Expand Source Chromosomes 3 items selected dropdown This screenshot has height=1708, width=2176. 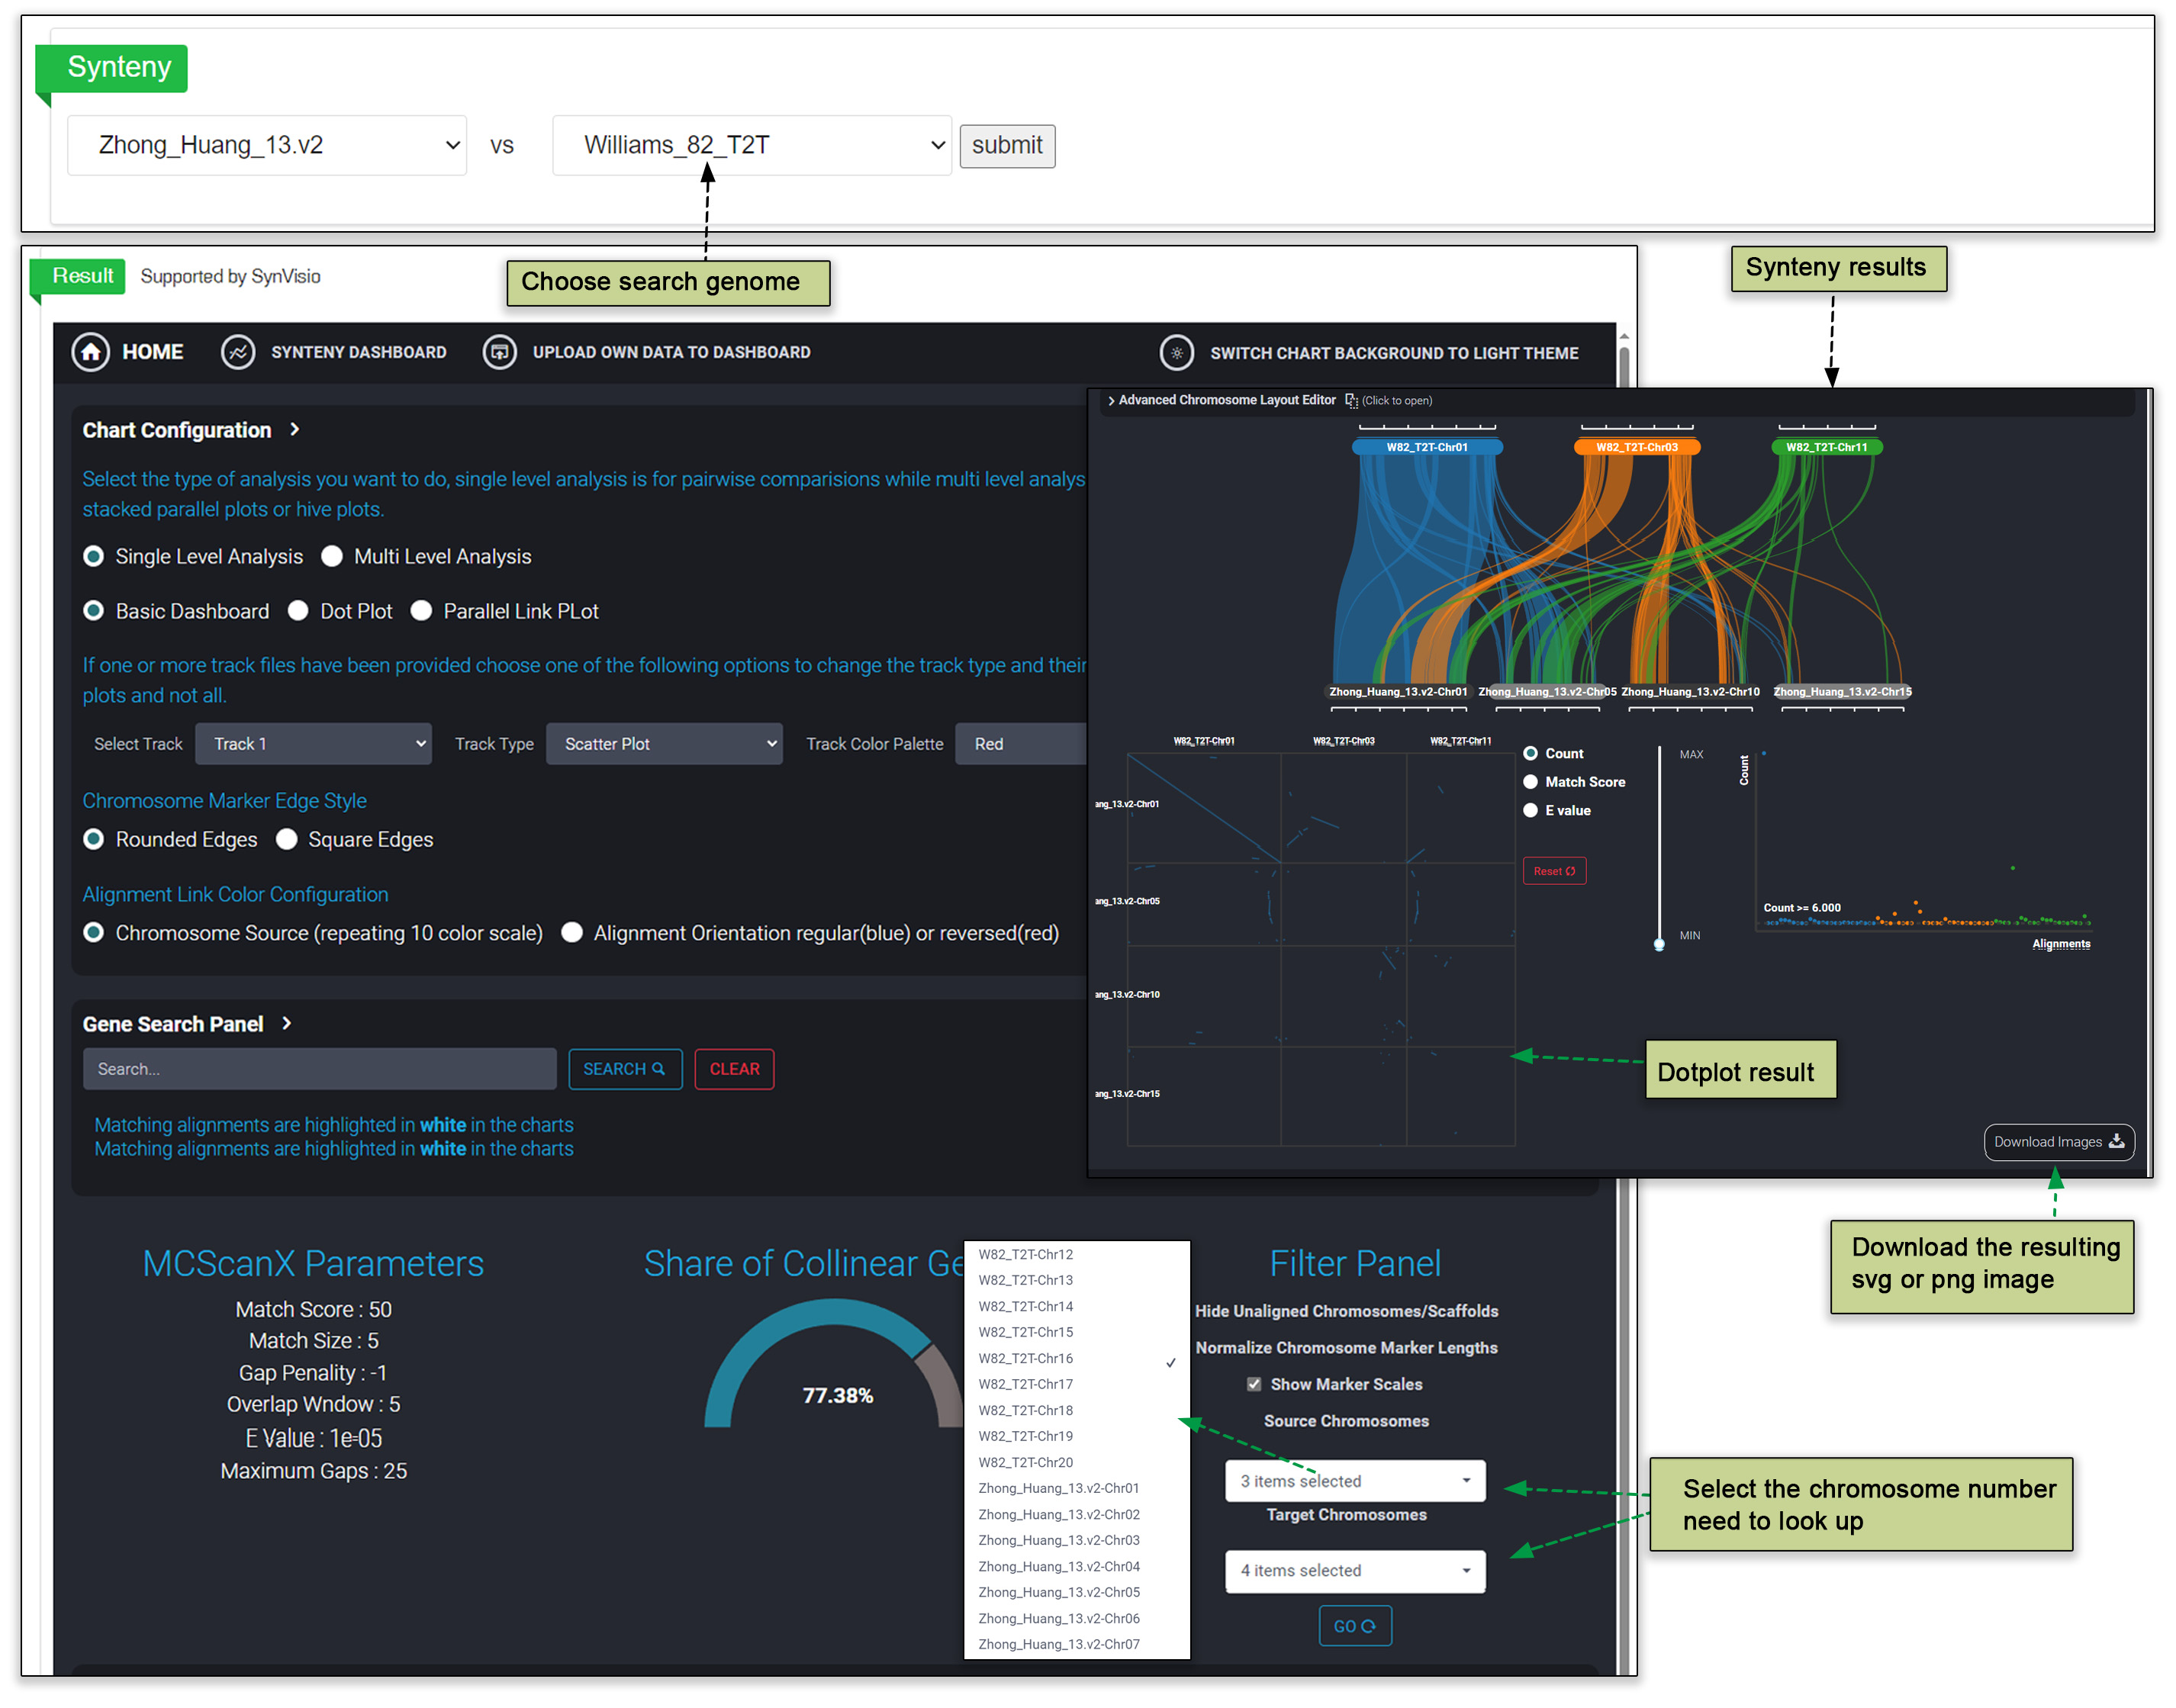tap(1354, 1481)
